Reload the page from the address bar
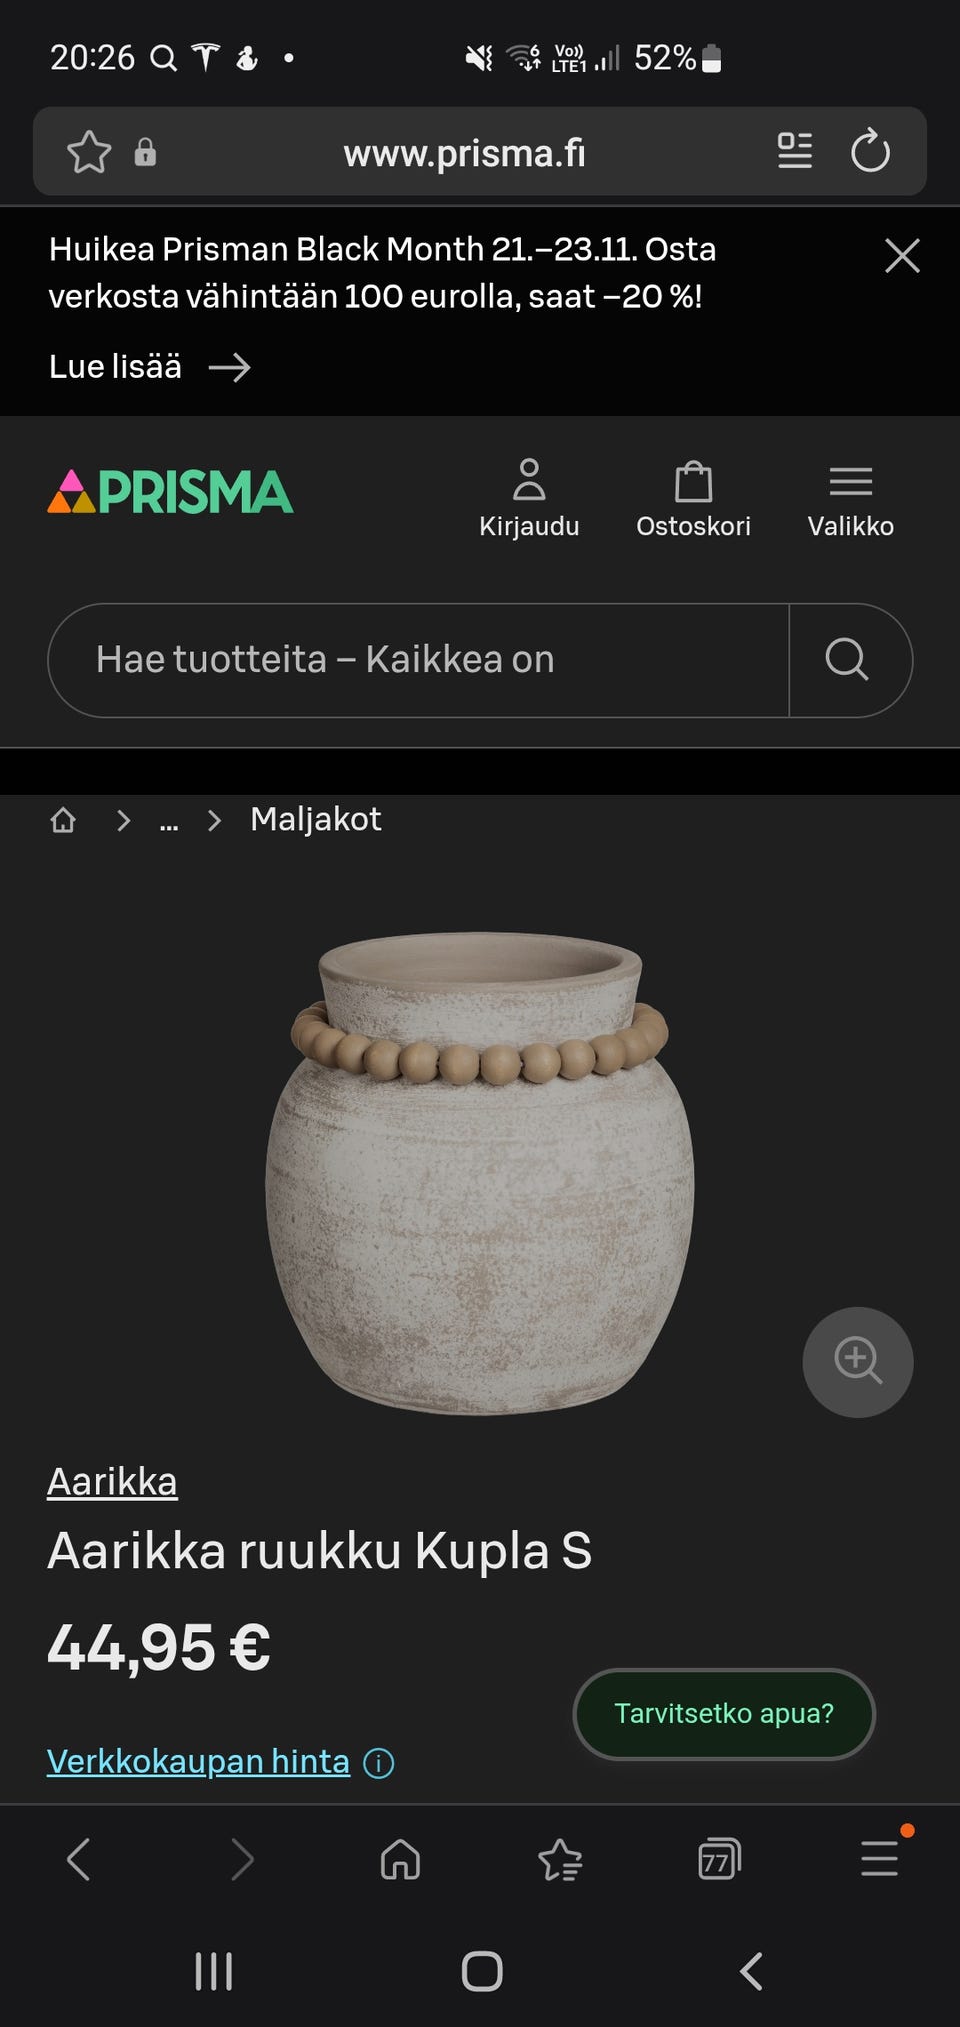 click(871, 151)
